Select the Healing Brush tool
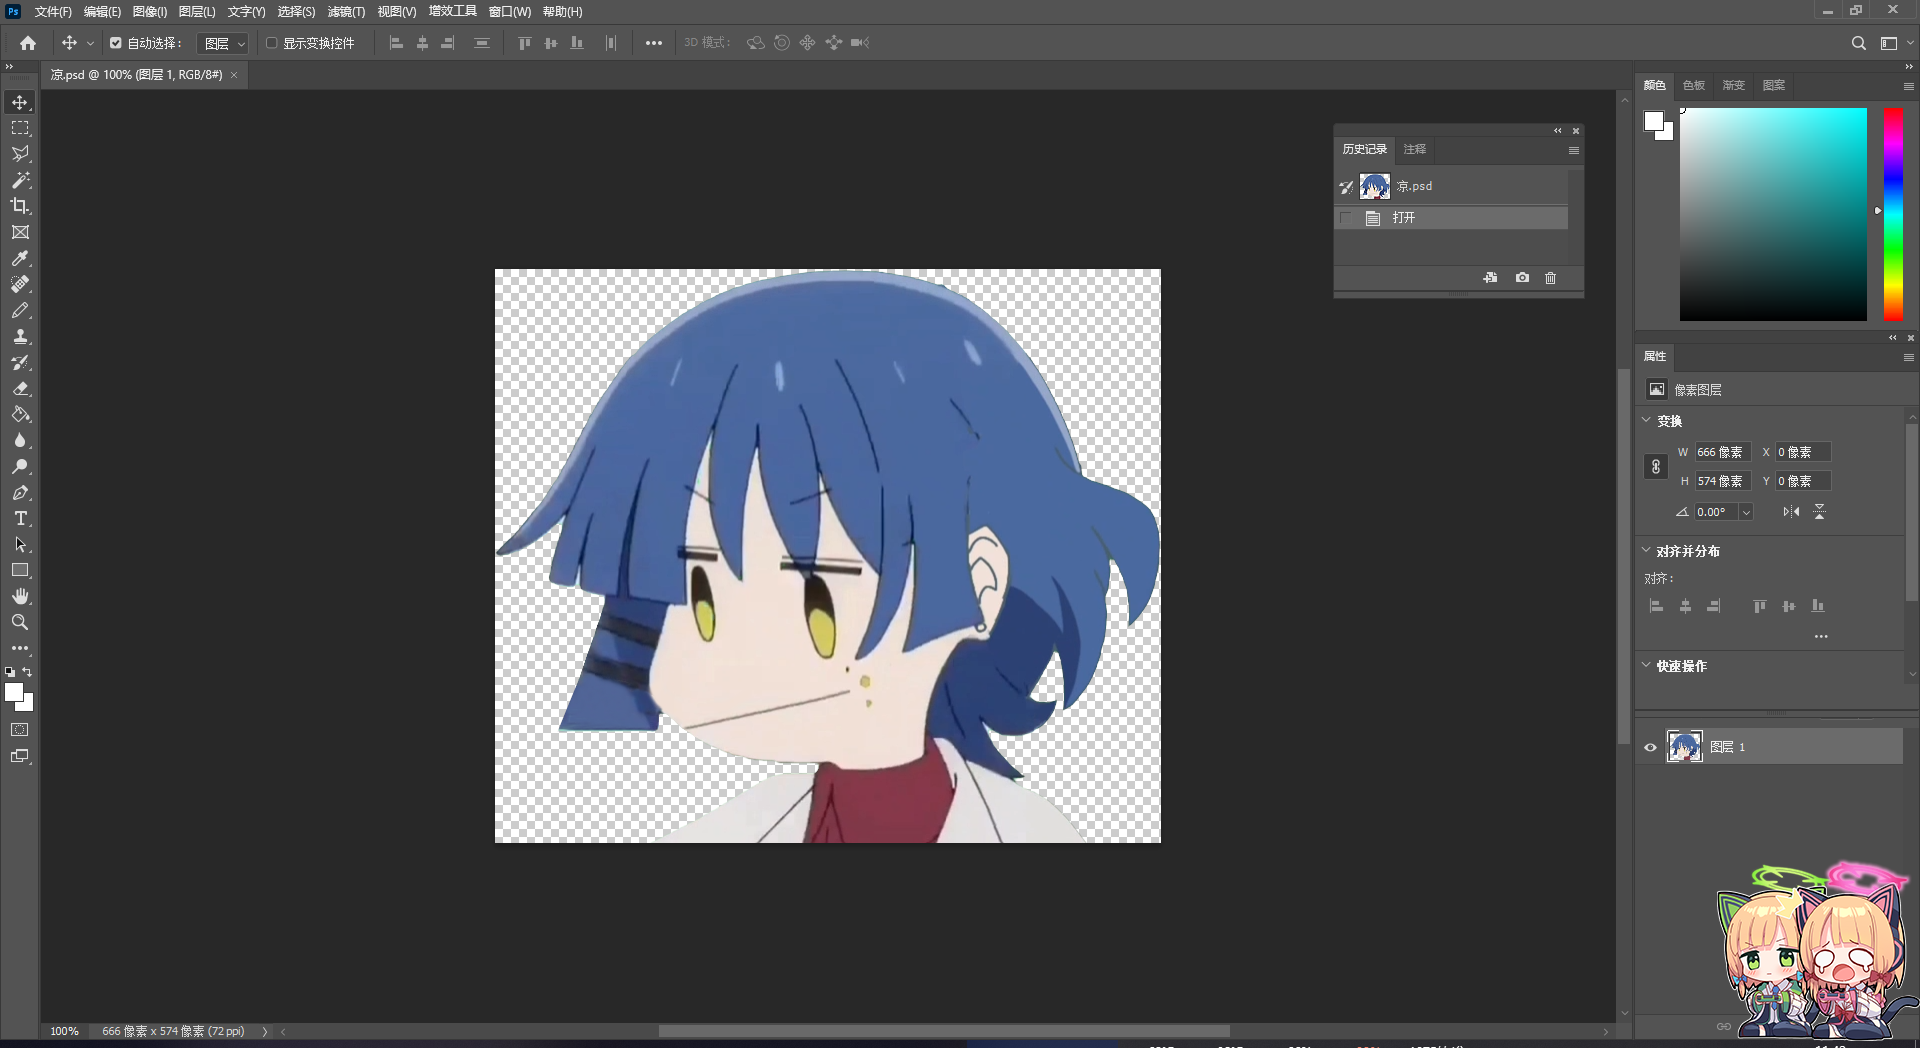Image resolution: width=1920 pixels, height=1048 pixels. coord(20,284)
